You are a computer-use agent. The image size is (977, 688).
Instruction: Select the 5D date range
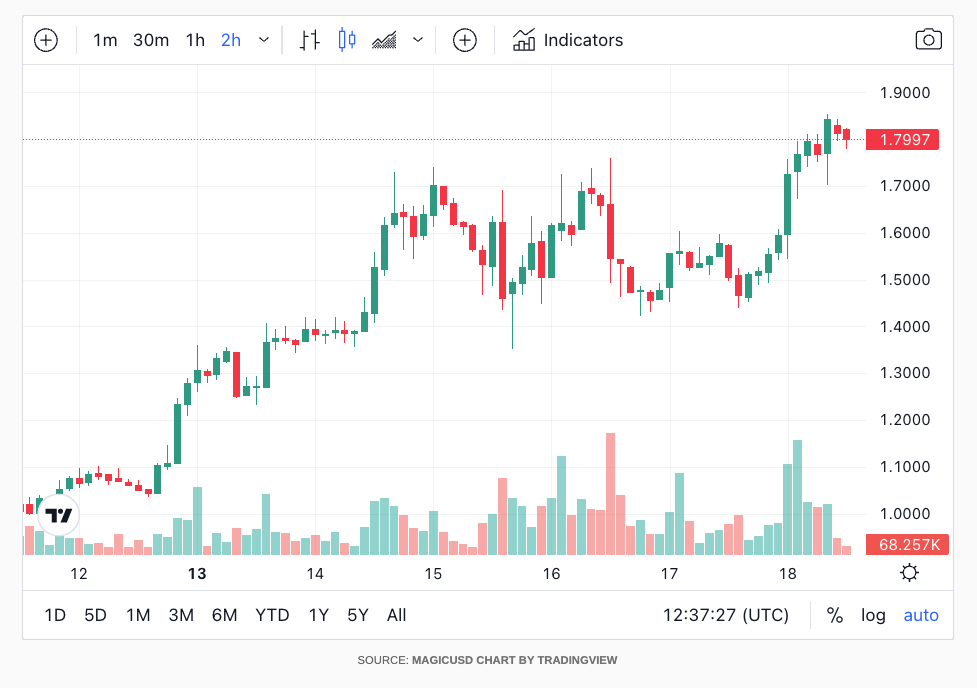click(95, 615)
